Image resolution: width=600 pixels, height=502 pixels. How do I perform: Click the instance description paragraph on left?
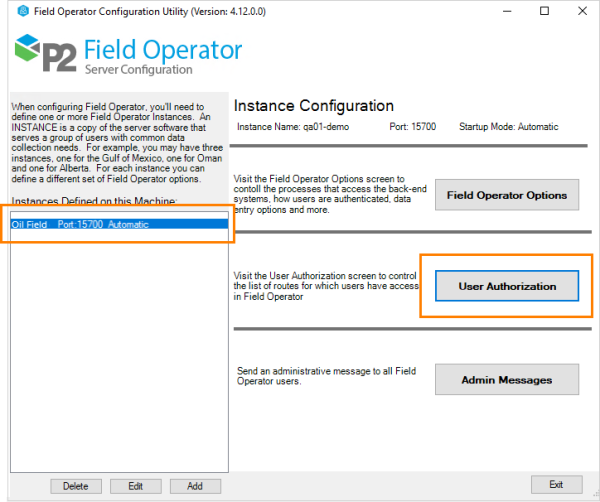coord(115,143)
